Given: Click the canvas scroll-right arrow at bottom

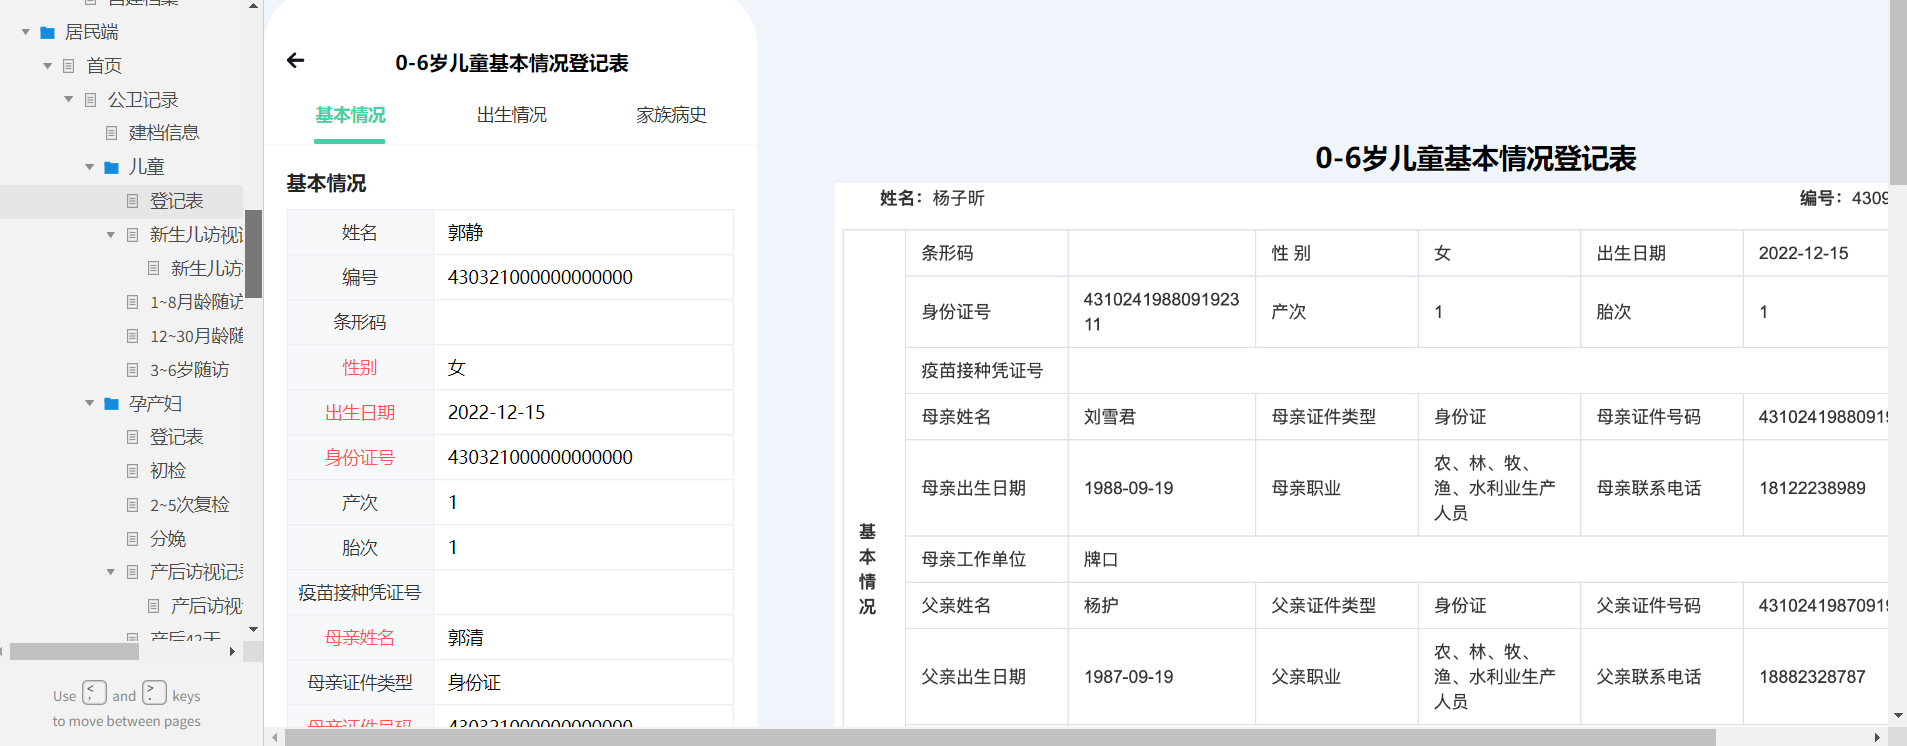Looking at the screenshot, I should tap(1877, 737).
